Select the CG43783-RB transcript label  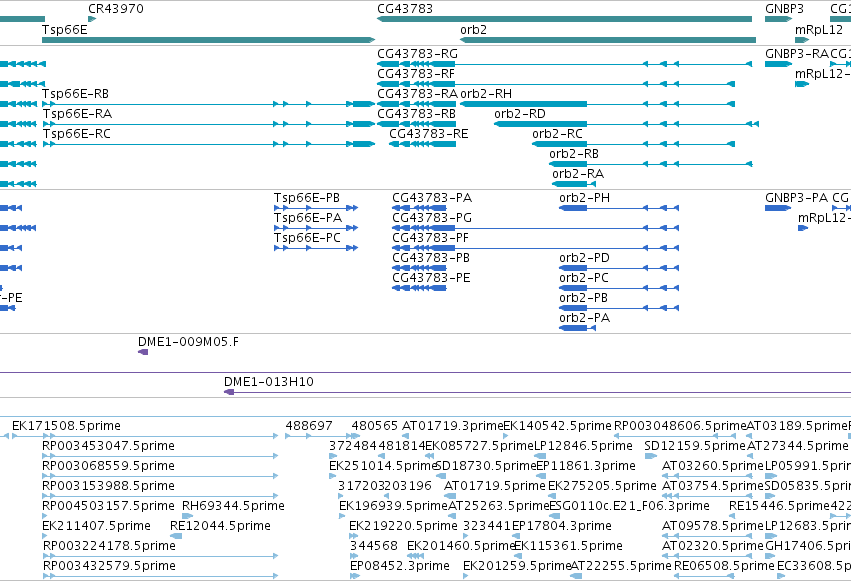click(x=416, y=114)
